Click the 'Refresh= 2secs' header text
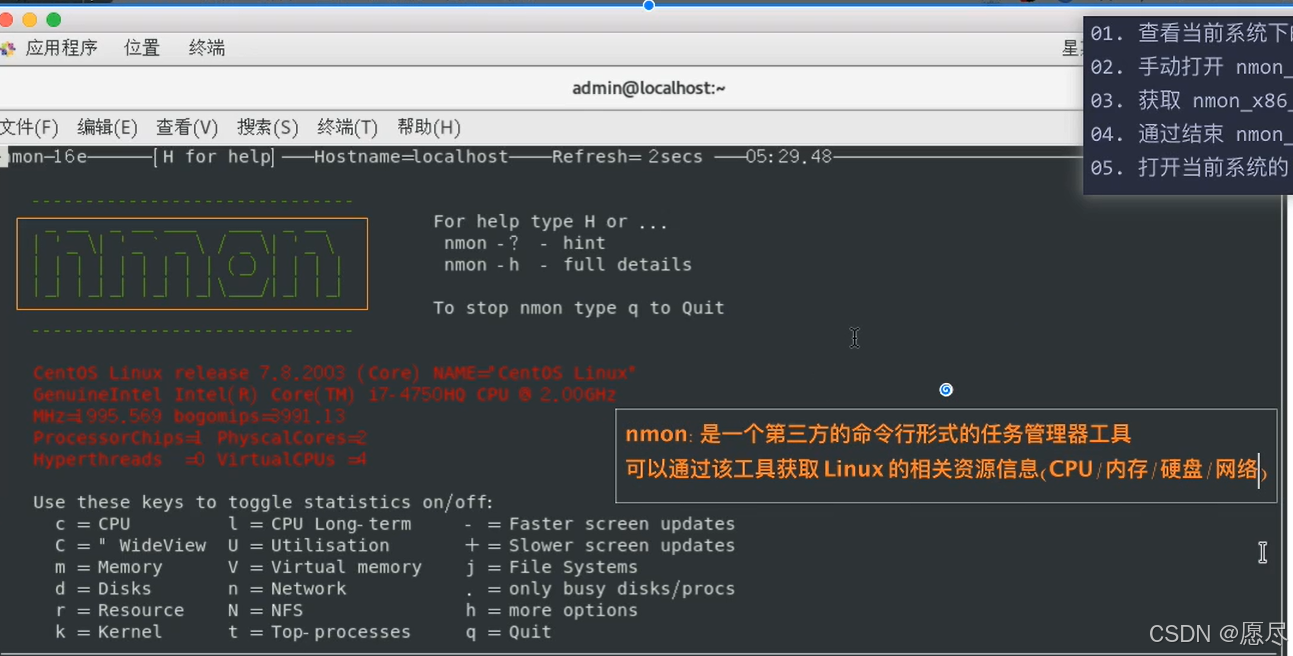The height and width of the screenshot is (656, 1293). pos(627,157)
